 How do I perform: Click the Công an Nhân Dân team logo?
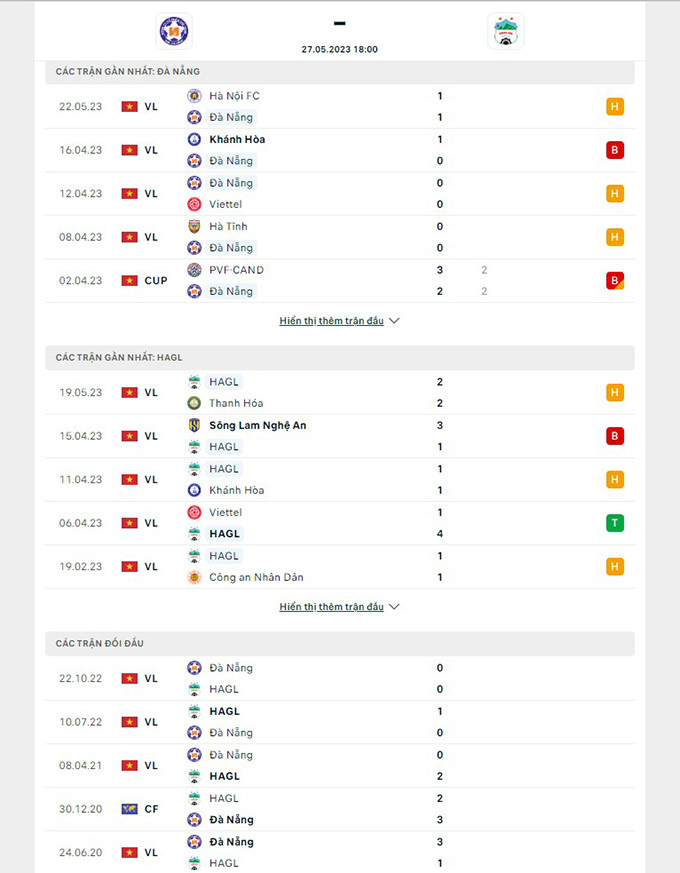click(194, 577)
